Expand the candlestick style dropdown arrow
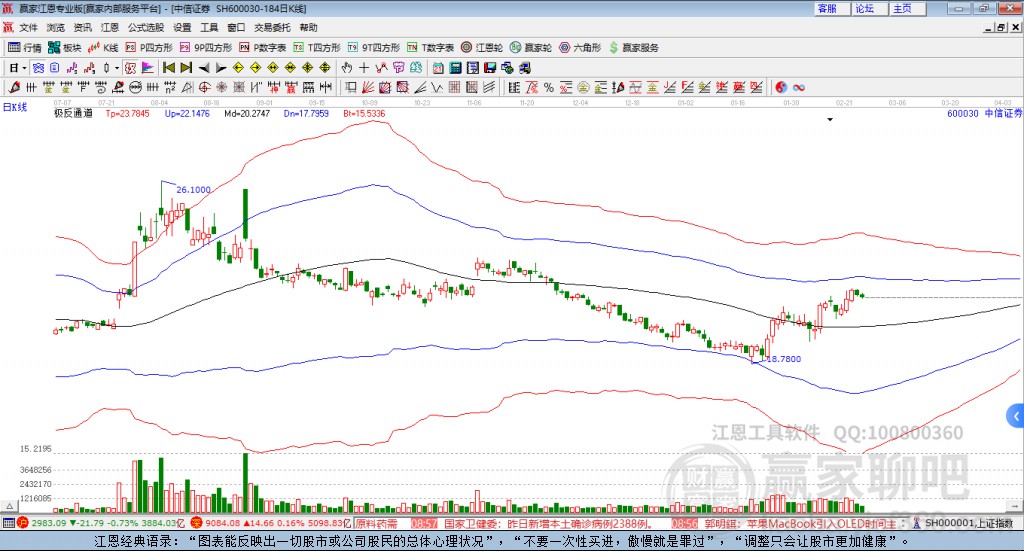Screen dimensions: 1024x551 (x=117, y=68)
